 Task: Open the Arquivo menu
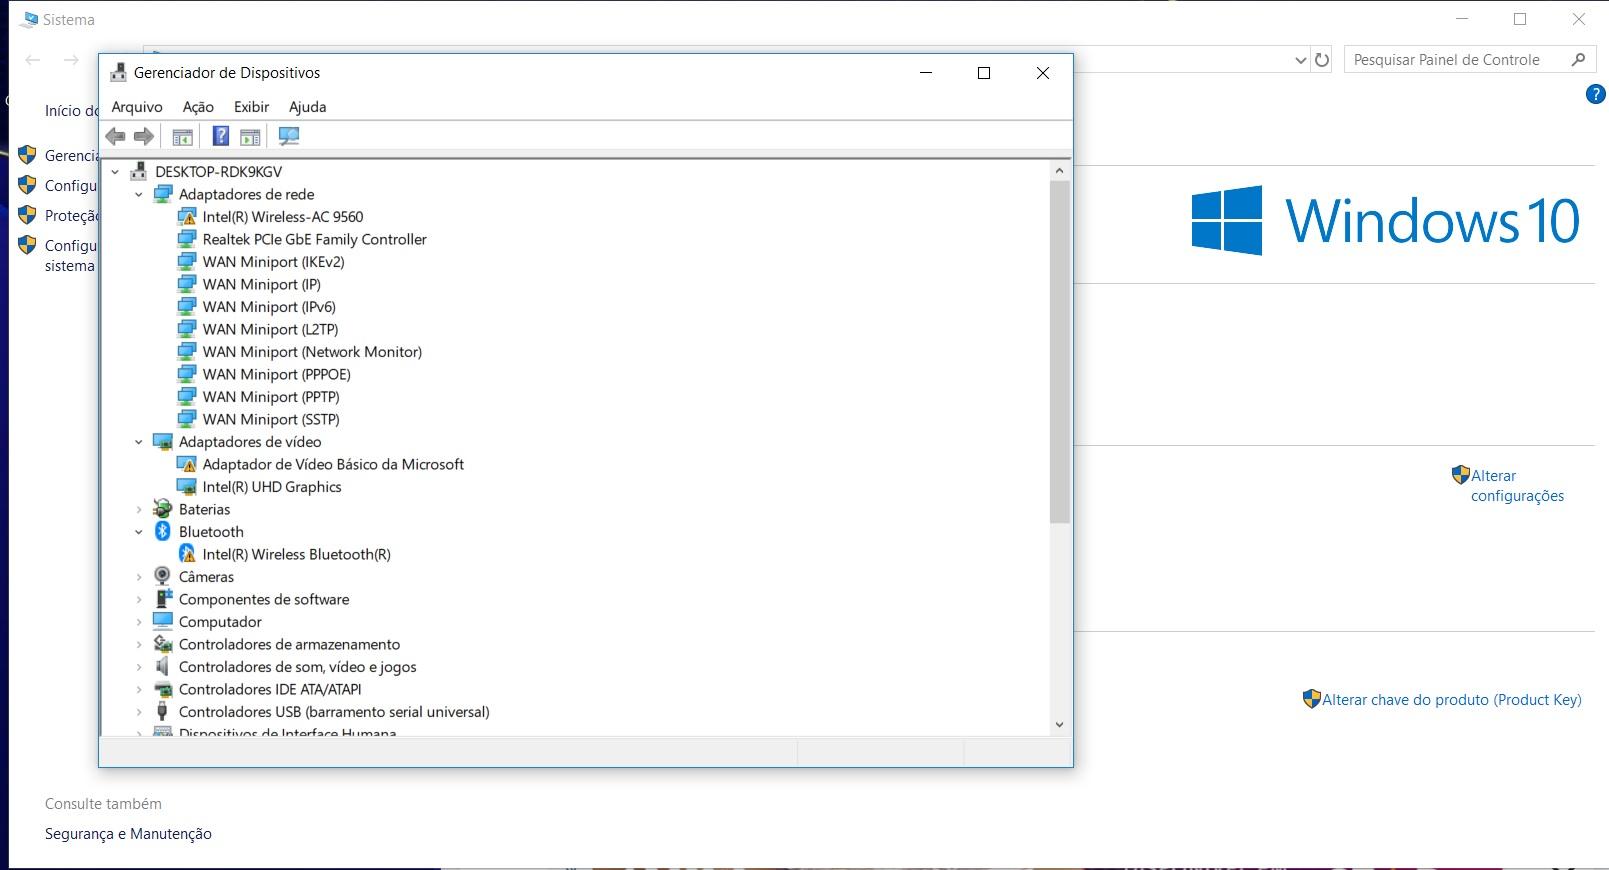(x=137, y=107)
